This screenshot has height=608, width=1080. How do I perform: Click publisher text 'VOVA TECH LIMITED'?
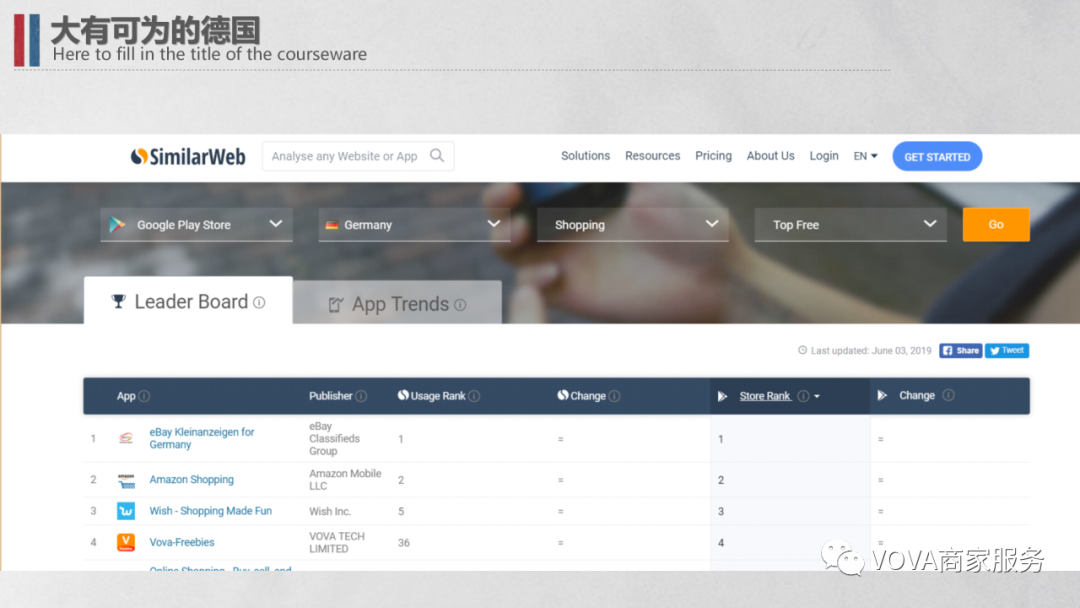click(x=337, y=543)
